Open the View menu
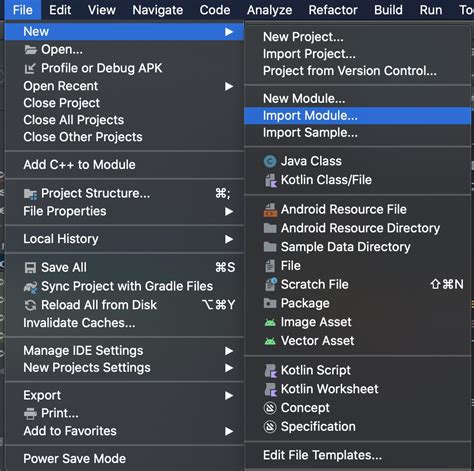The height and width of the screenshot is (471, 474). [102, 10]
